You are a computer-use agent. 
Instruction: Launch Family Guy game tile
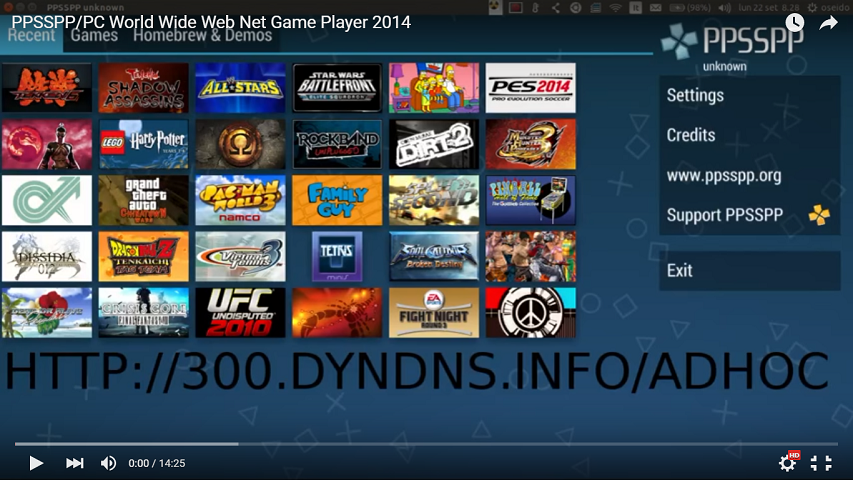point(337,200)
